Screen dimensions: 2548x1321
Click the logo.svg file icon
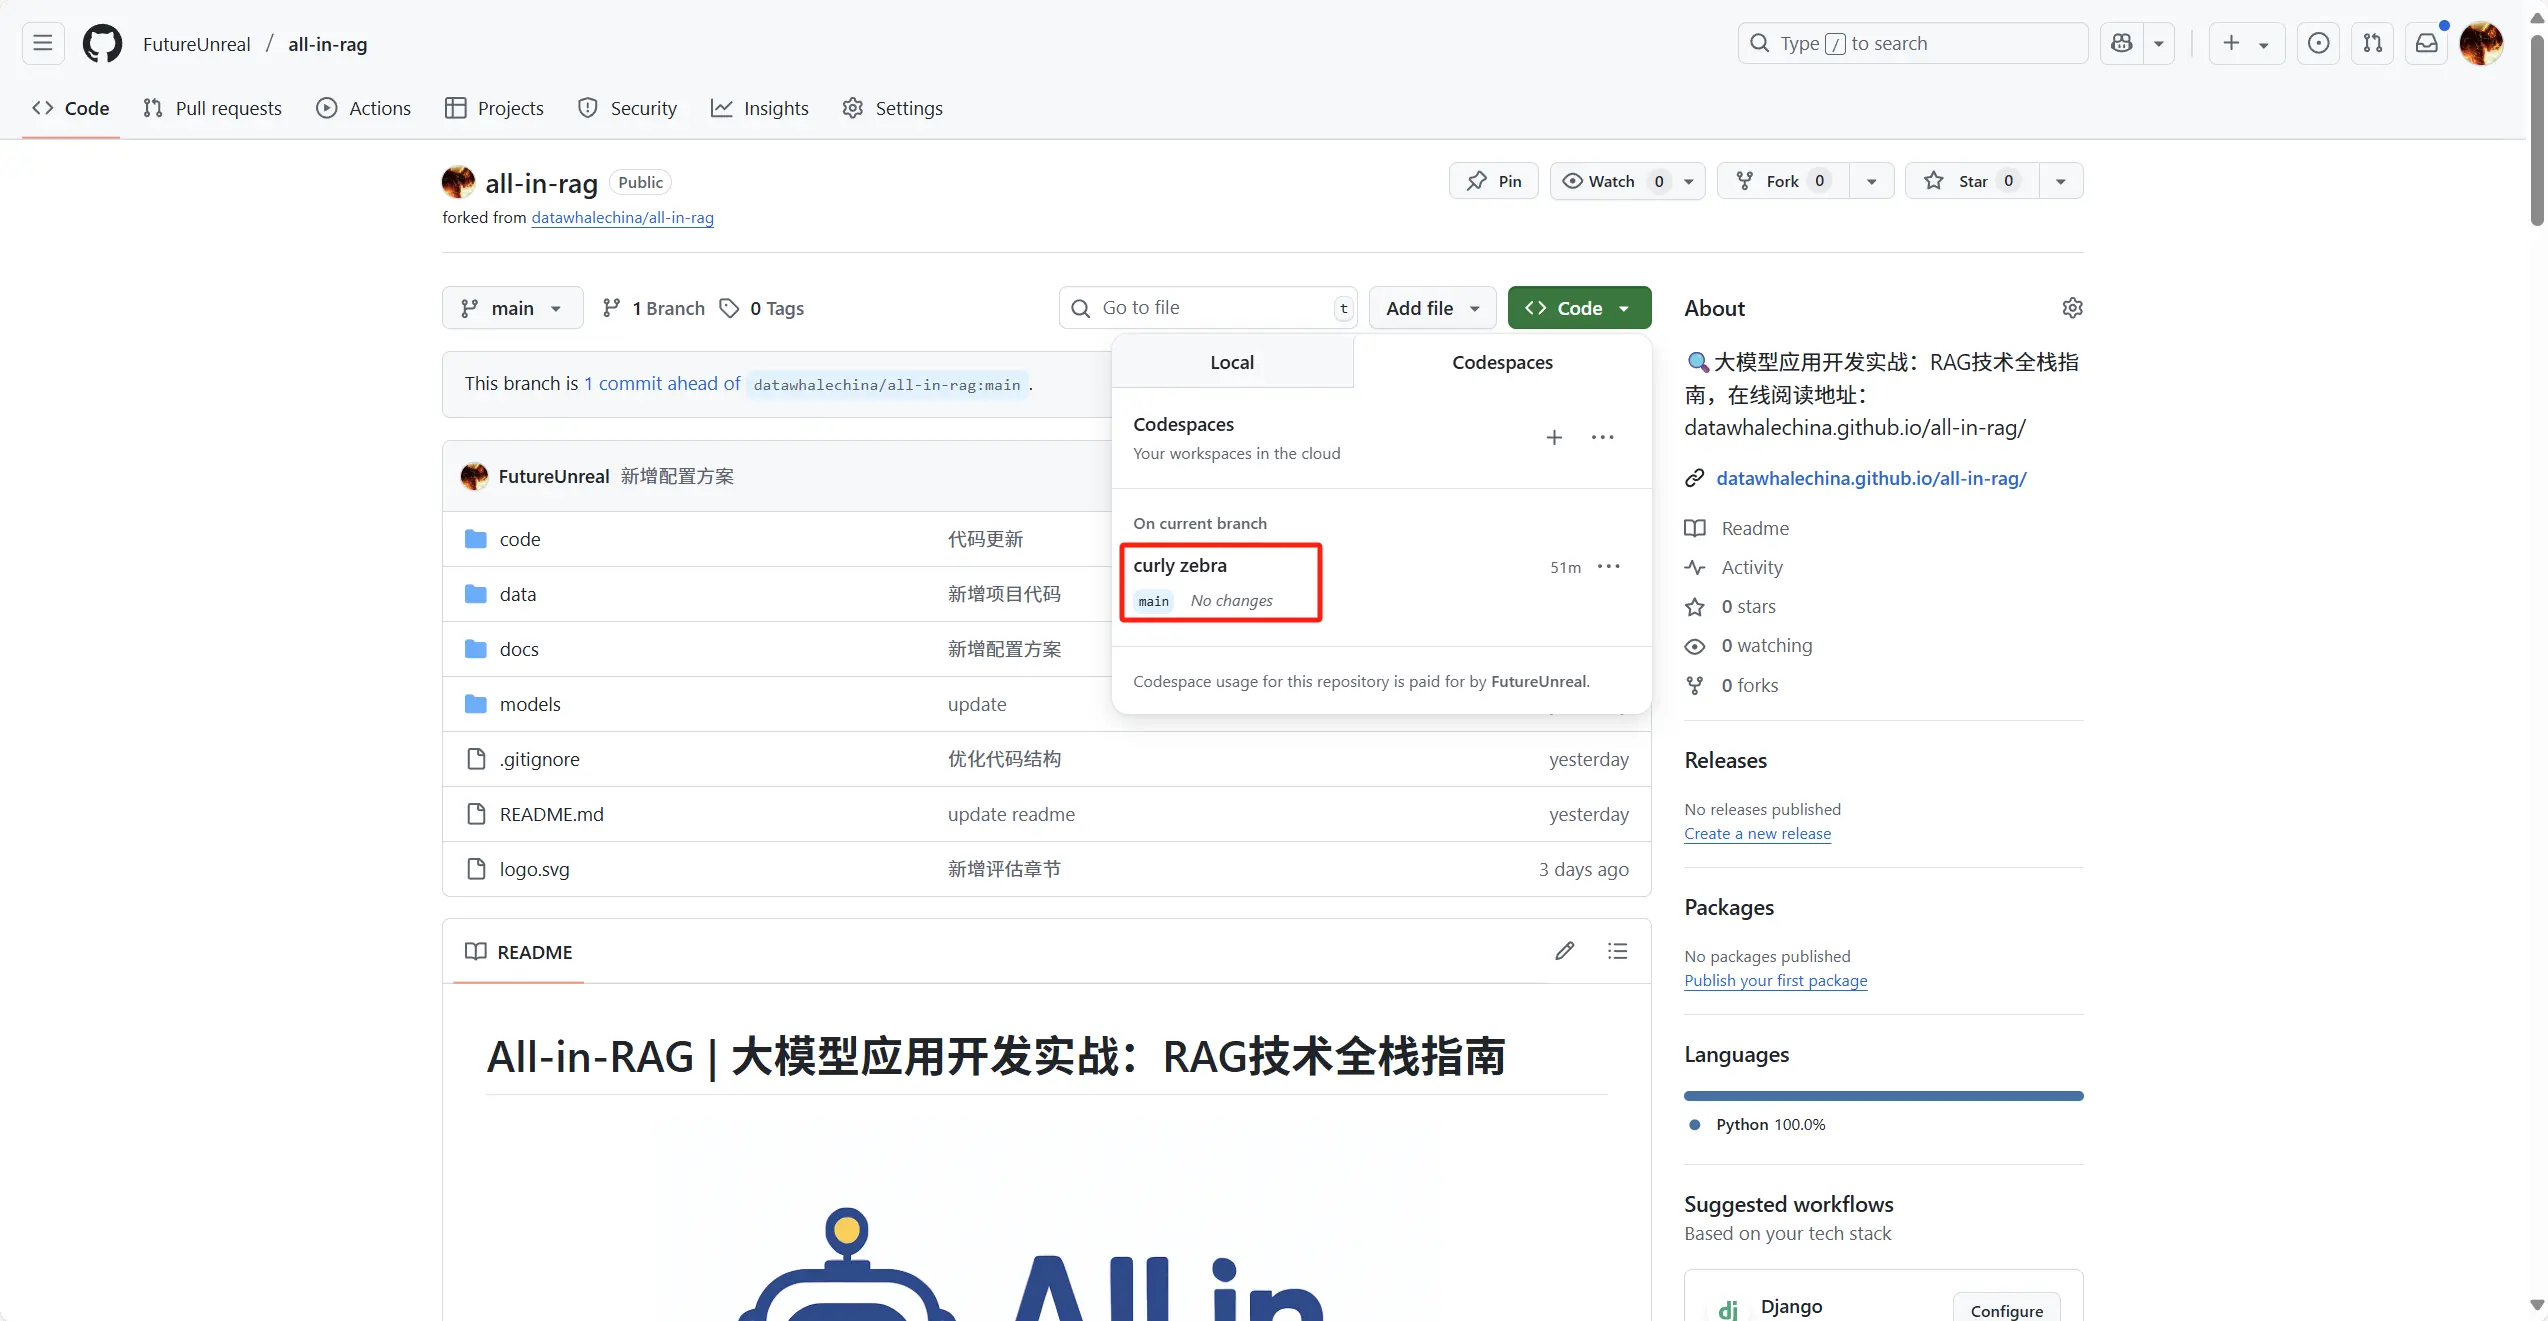pos(476,869)
